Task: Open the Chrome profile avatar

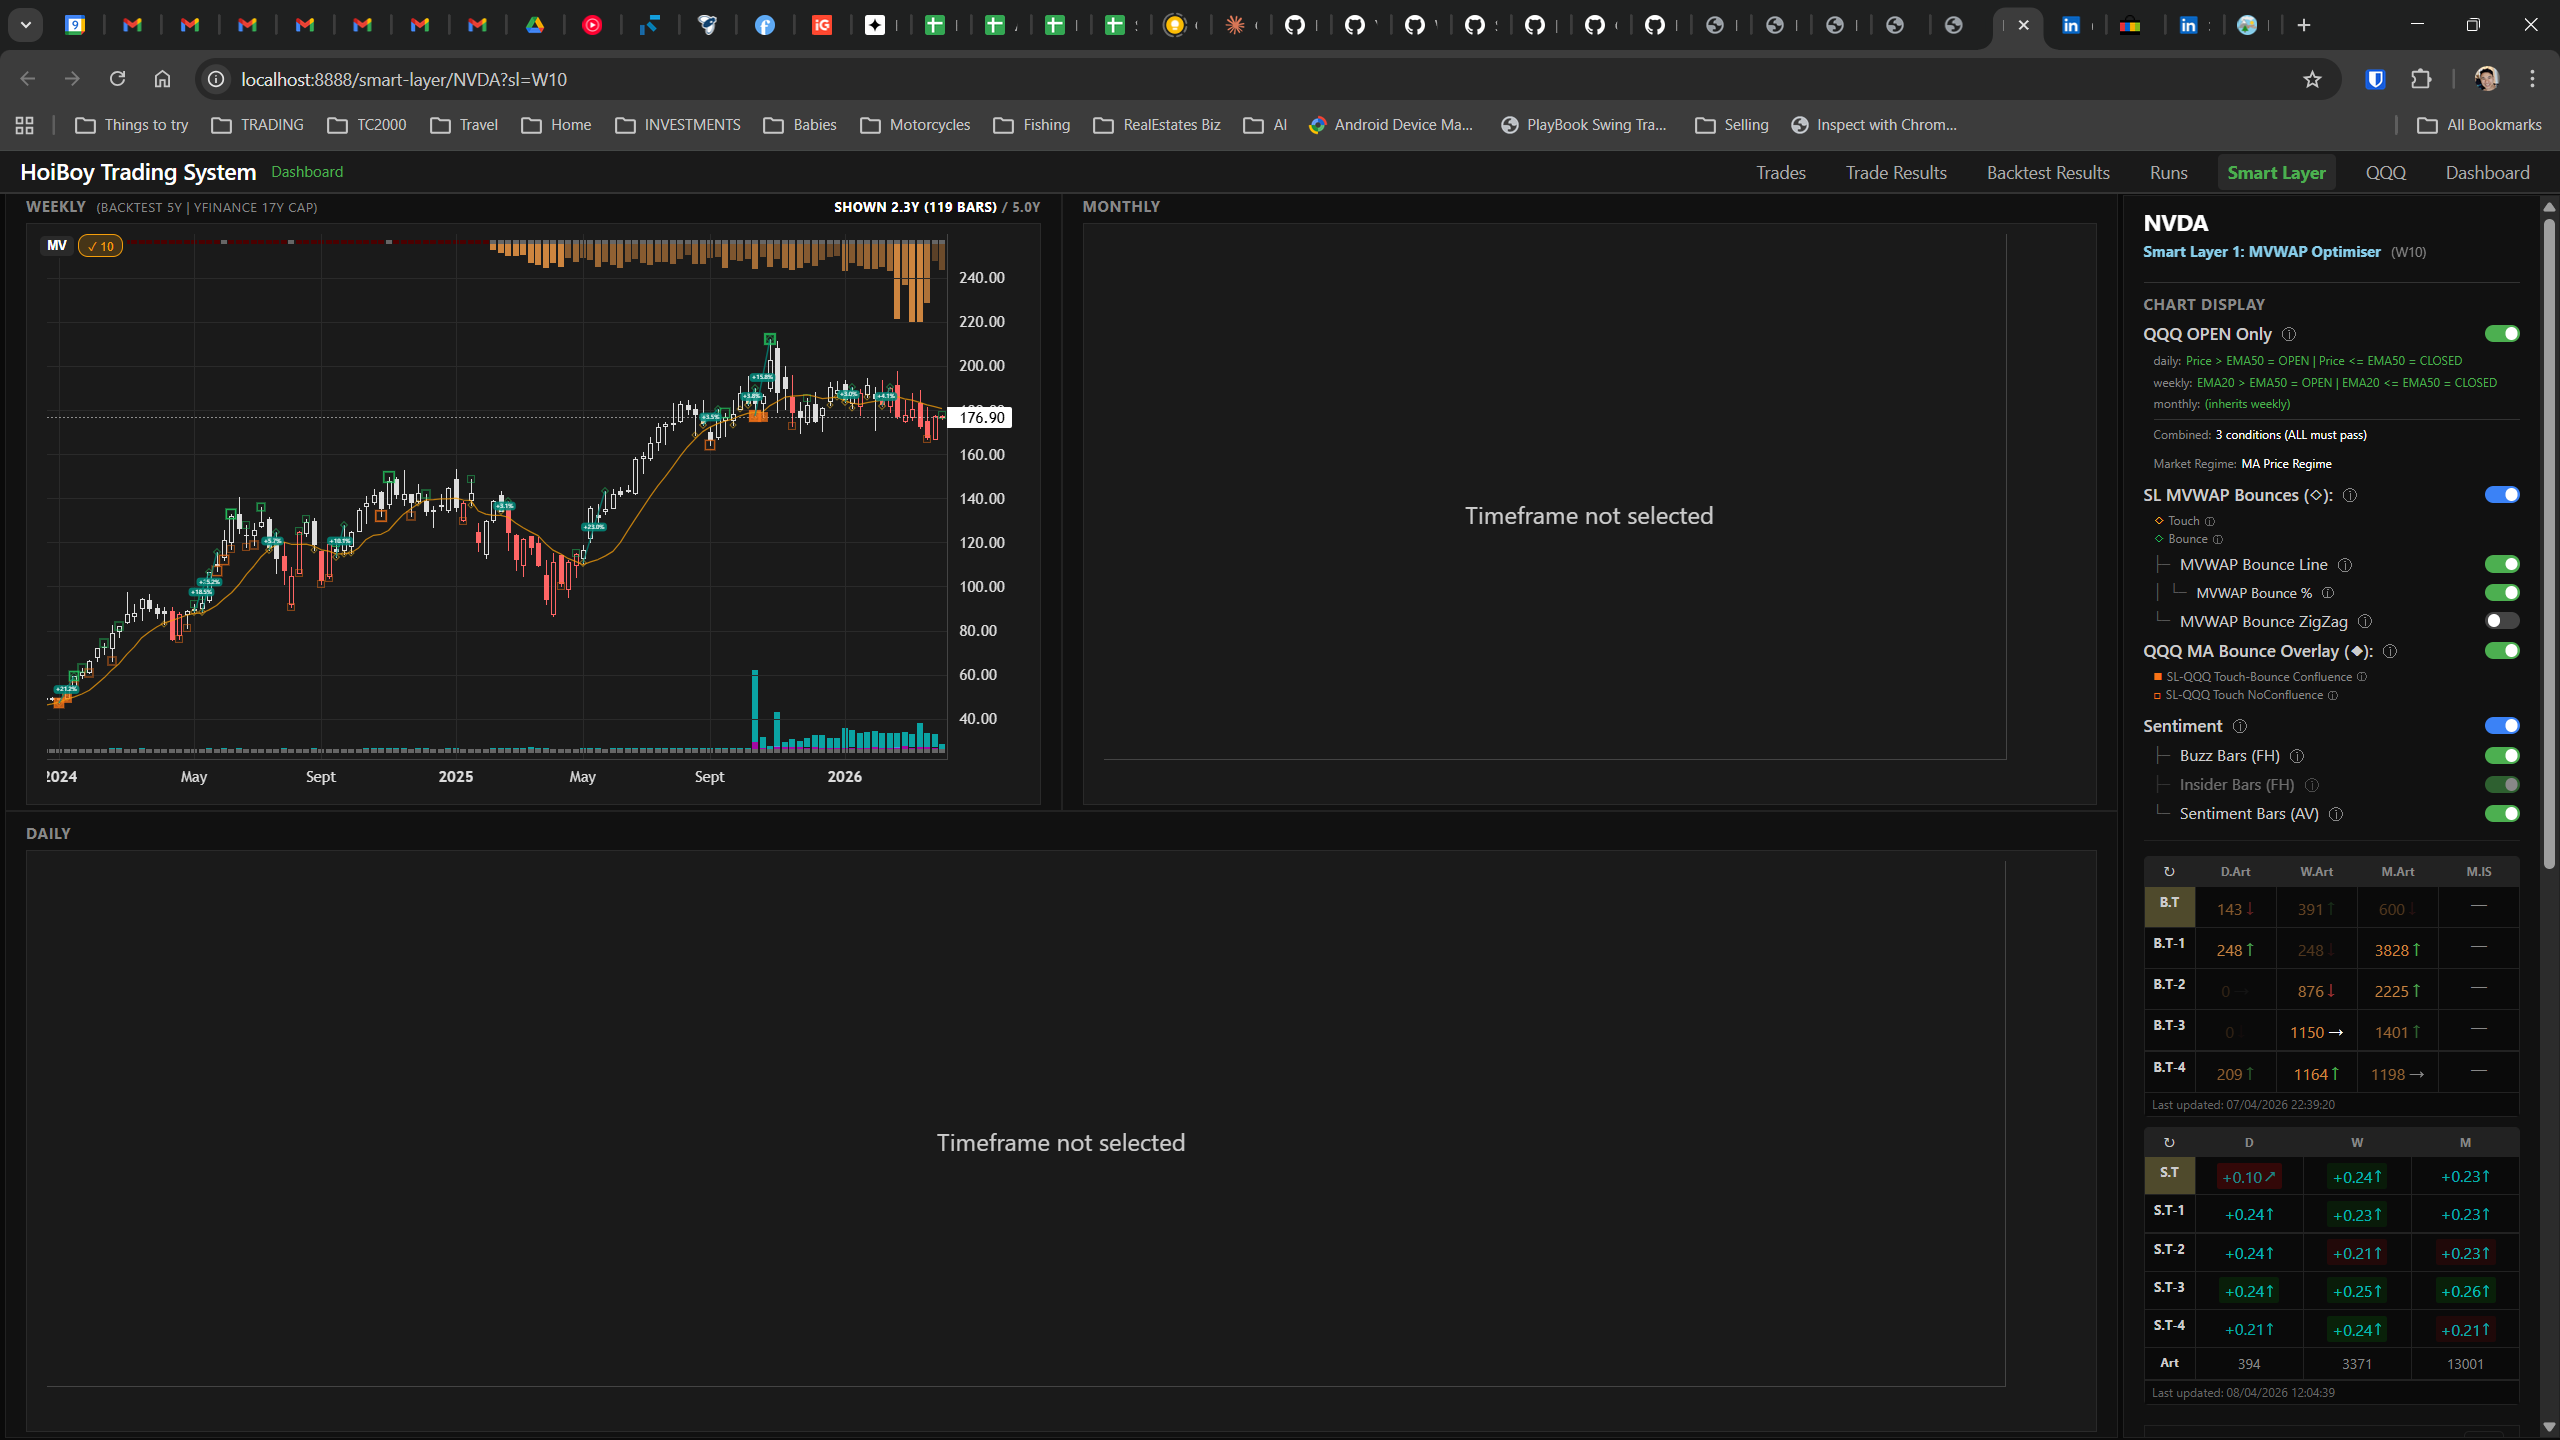Action: (x=2487, y=79)
